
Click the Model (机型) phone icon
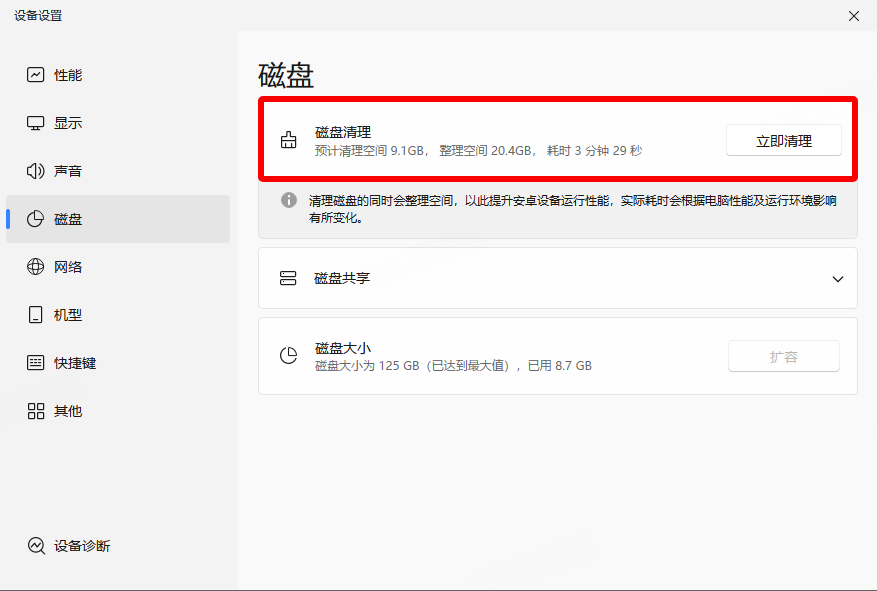36,315
